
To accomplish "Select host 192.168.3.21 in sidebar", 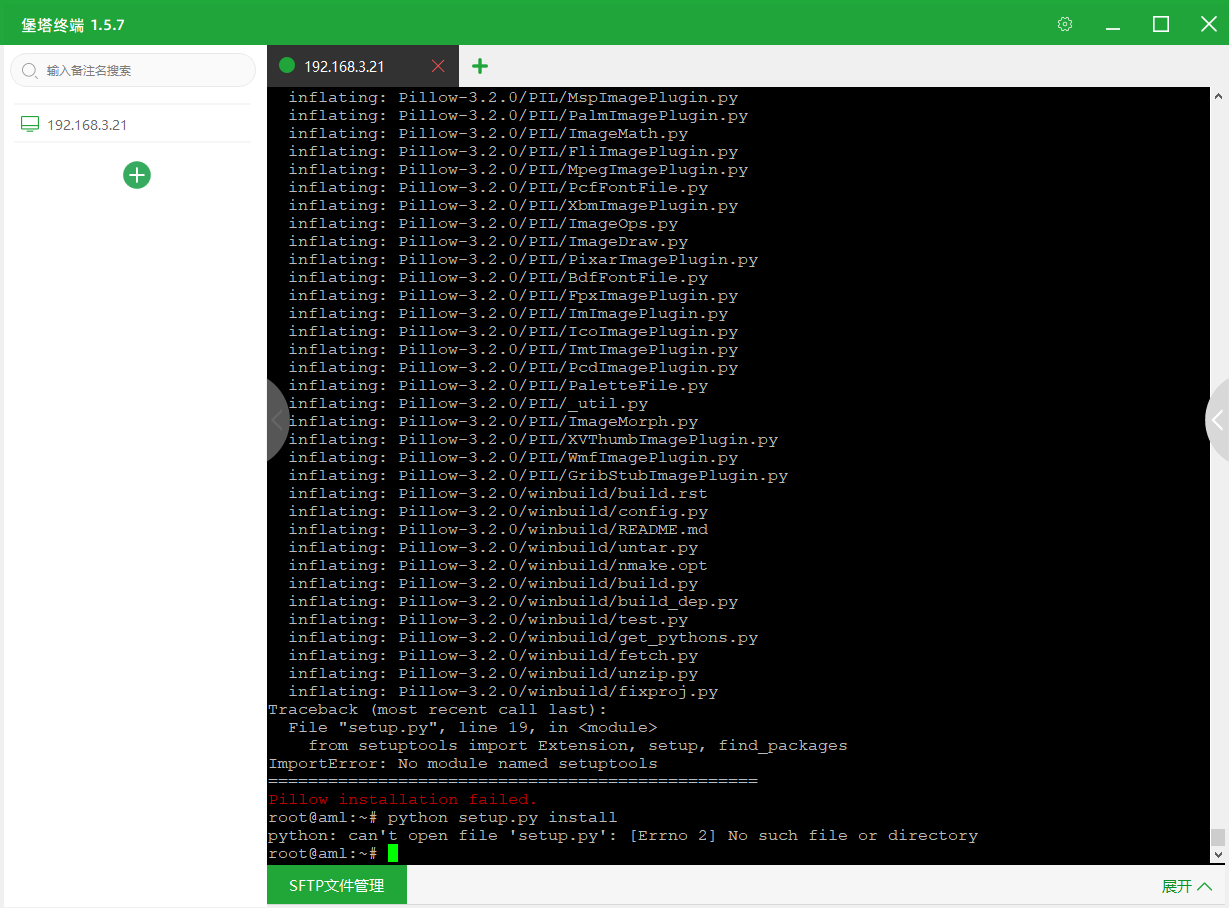I will pyautogui.click(x=132, y=124).
